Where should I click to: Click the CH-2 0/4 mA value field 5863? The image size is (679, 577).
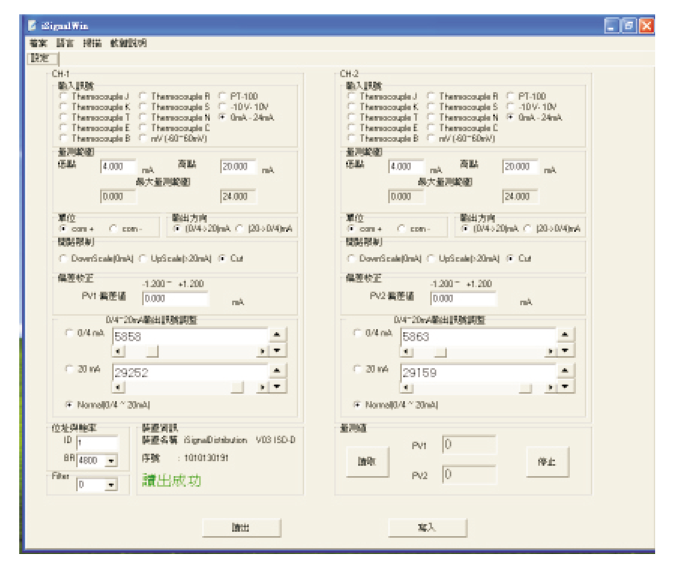click(x=478, y=337)
